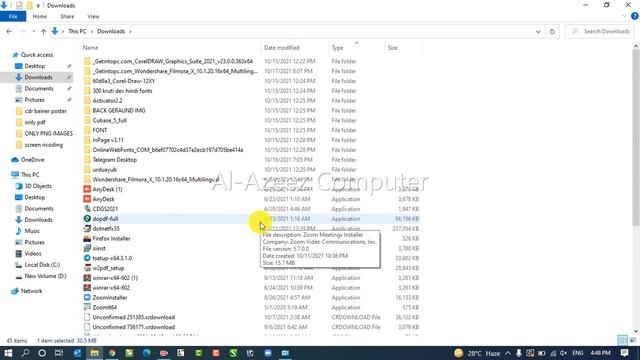Open Task View on the taskbar
Viewport: 640px width, 360px height.
point(59,353)
